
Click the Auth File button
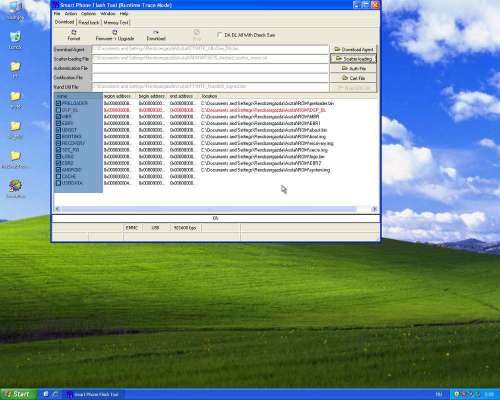[353, 68]
